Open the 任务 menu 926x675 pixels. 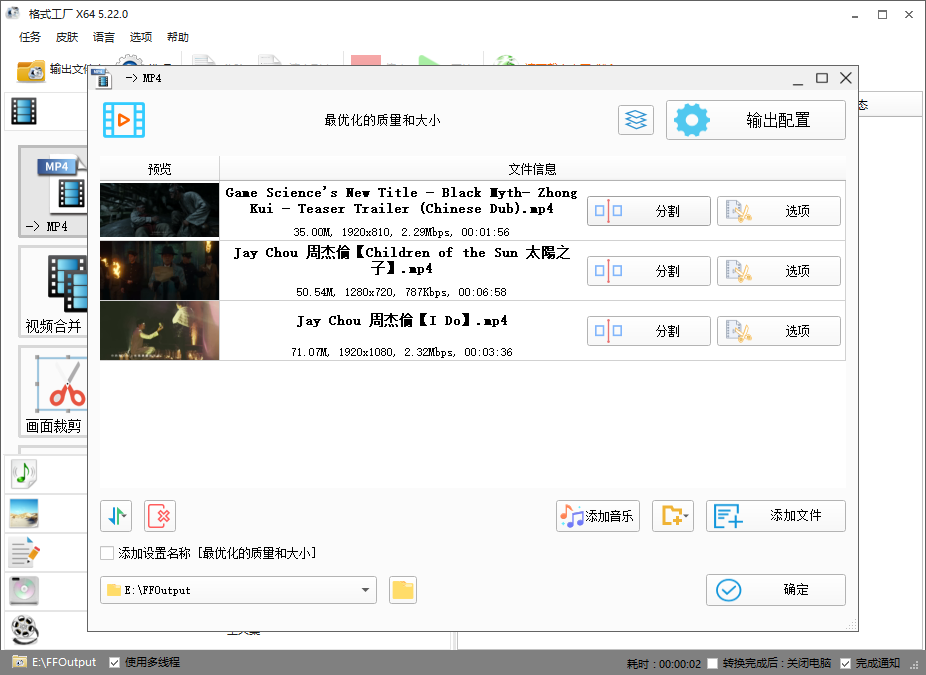pos(30,37)
